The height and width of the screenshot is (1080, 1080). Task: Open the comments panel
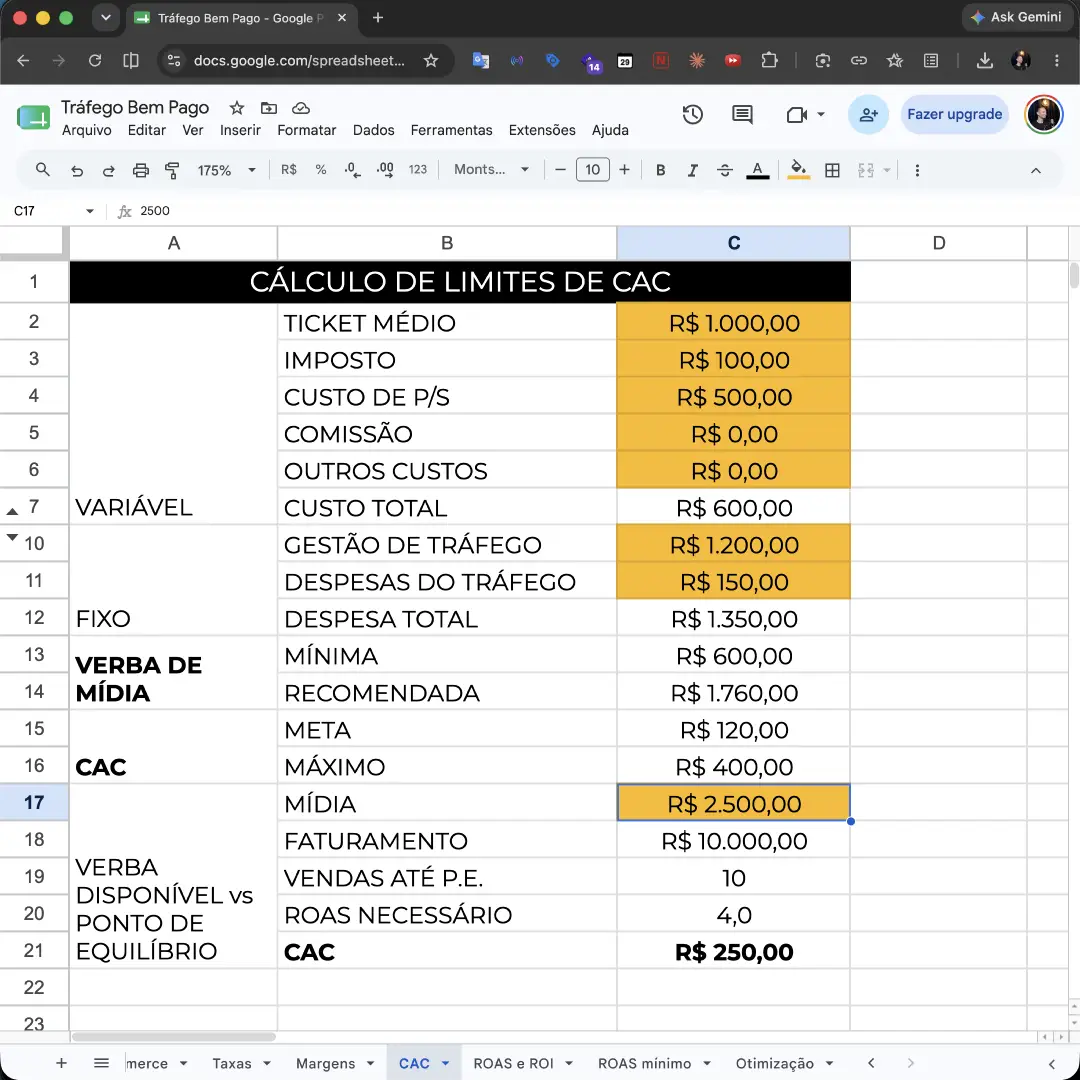pos(742,114)
